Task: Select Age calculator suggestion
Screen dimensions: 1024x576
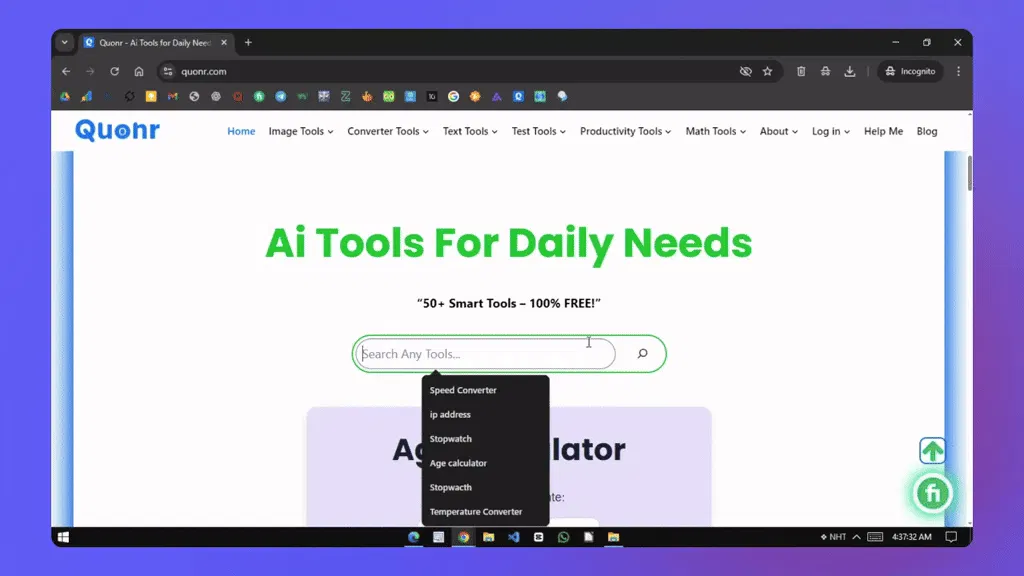Action: (485, 462)
